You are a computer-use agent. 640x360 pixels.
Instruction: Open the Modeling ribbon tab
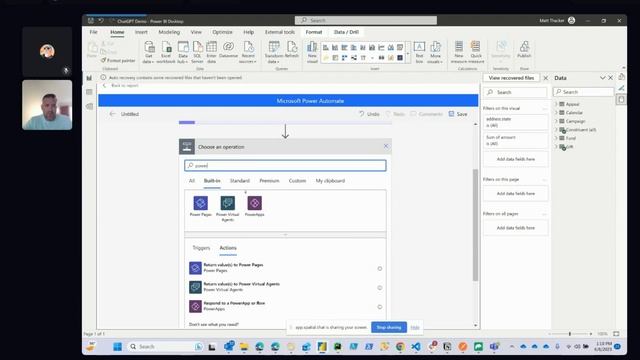coord(169,32)
